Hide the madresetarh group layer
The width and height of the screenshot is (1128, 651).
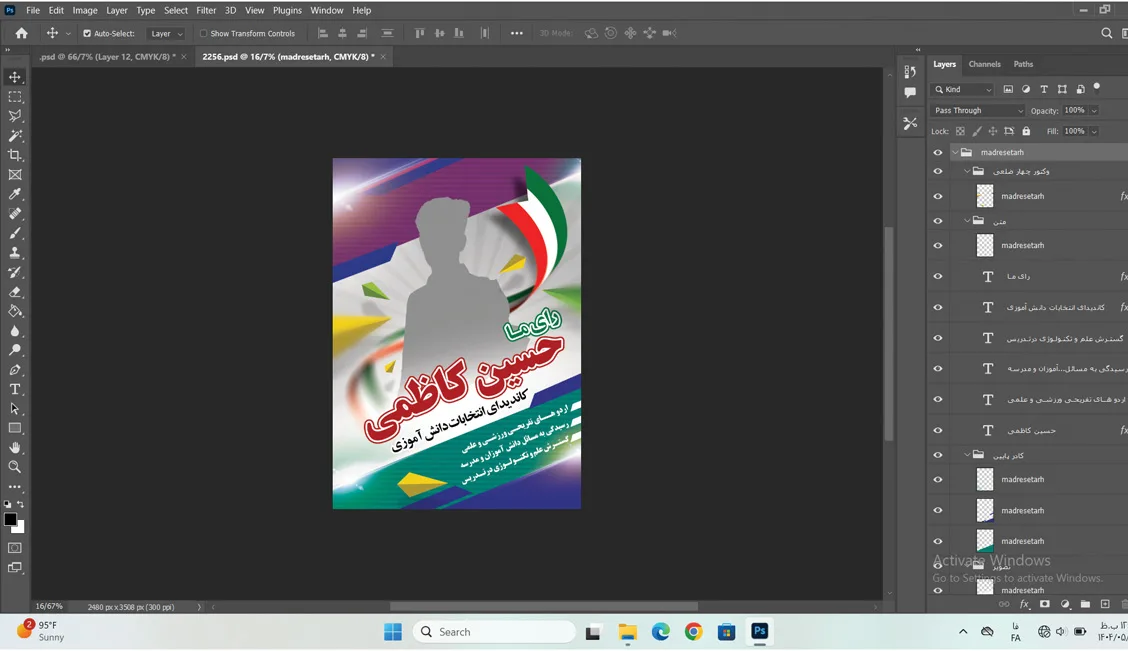click(937, 152)
